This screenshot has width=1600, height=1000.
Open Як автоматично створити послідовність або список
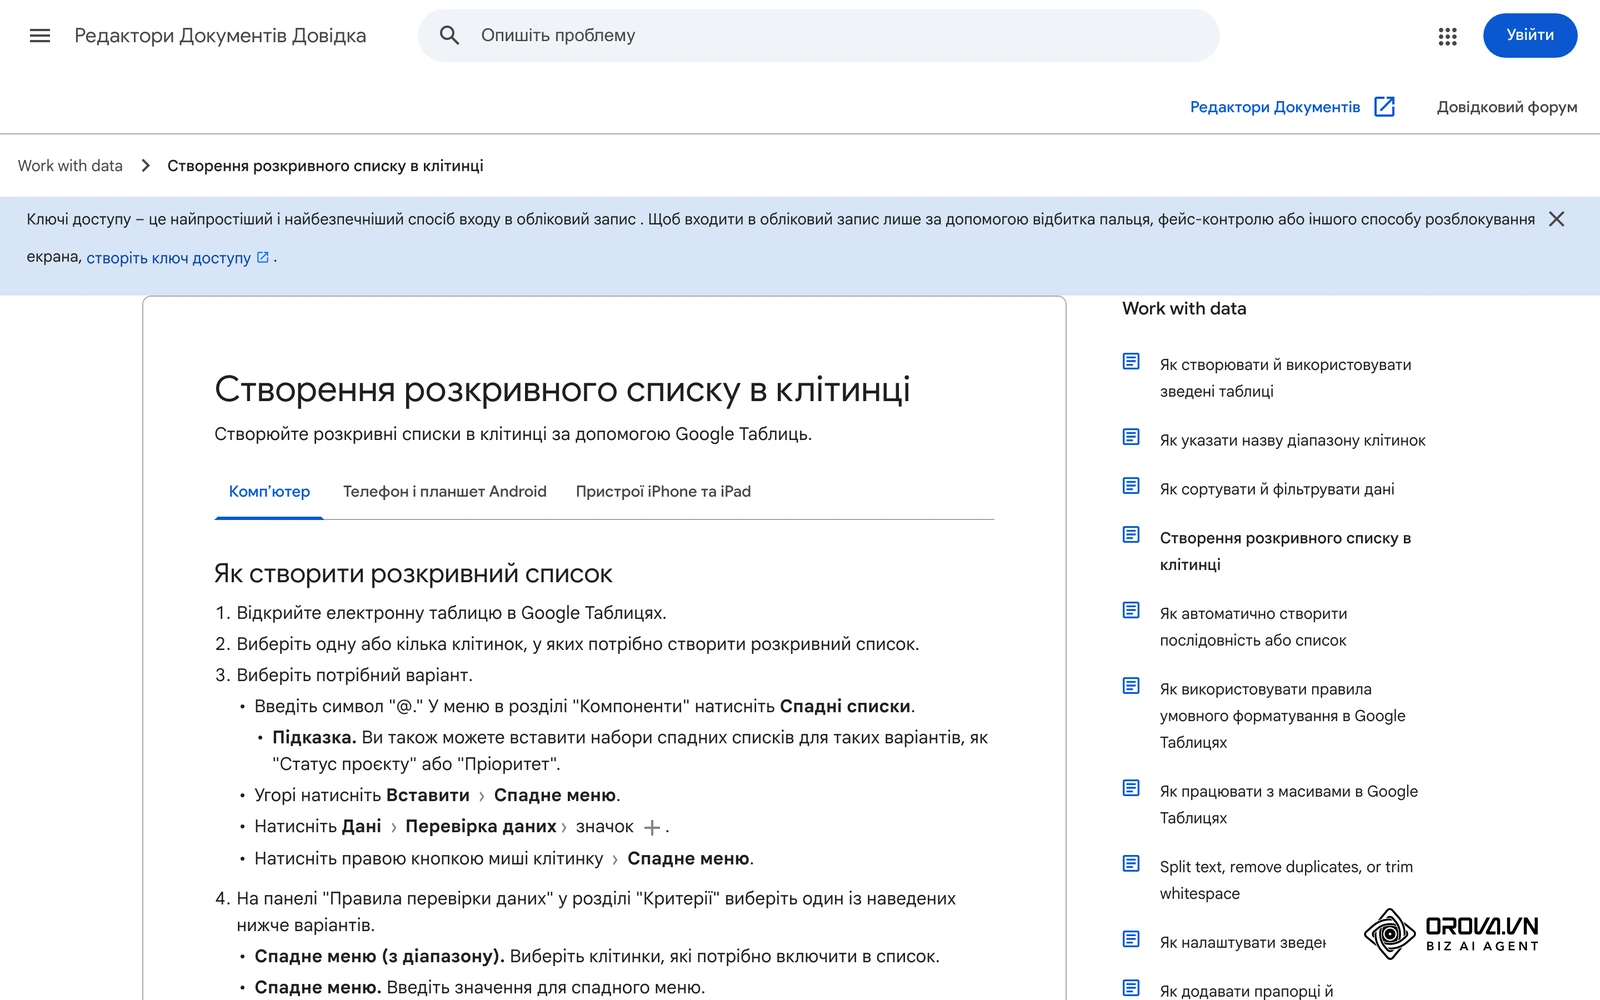coord(1253,627)
